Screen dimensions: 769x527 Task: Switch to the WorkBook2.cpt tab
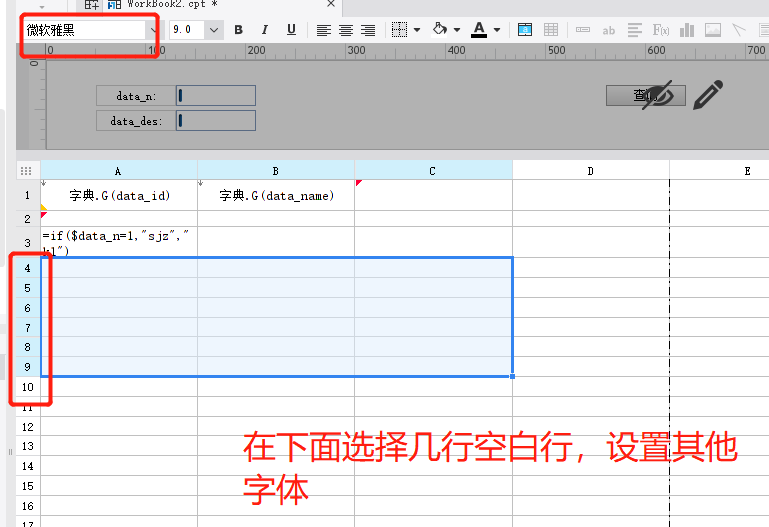[x=172, y=4]
